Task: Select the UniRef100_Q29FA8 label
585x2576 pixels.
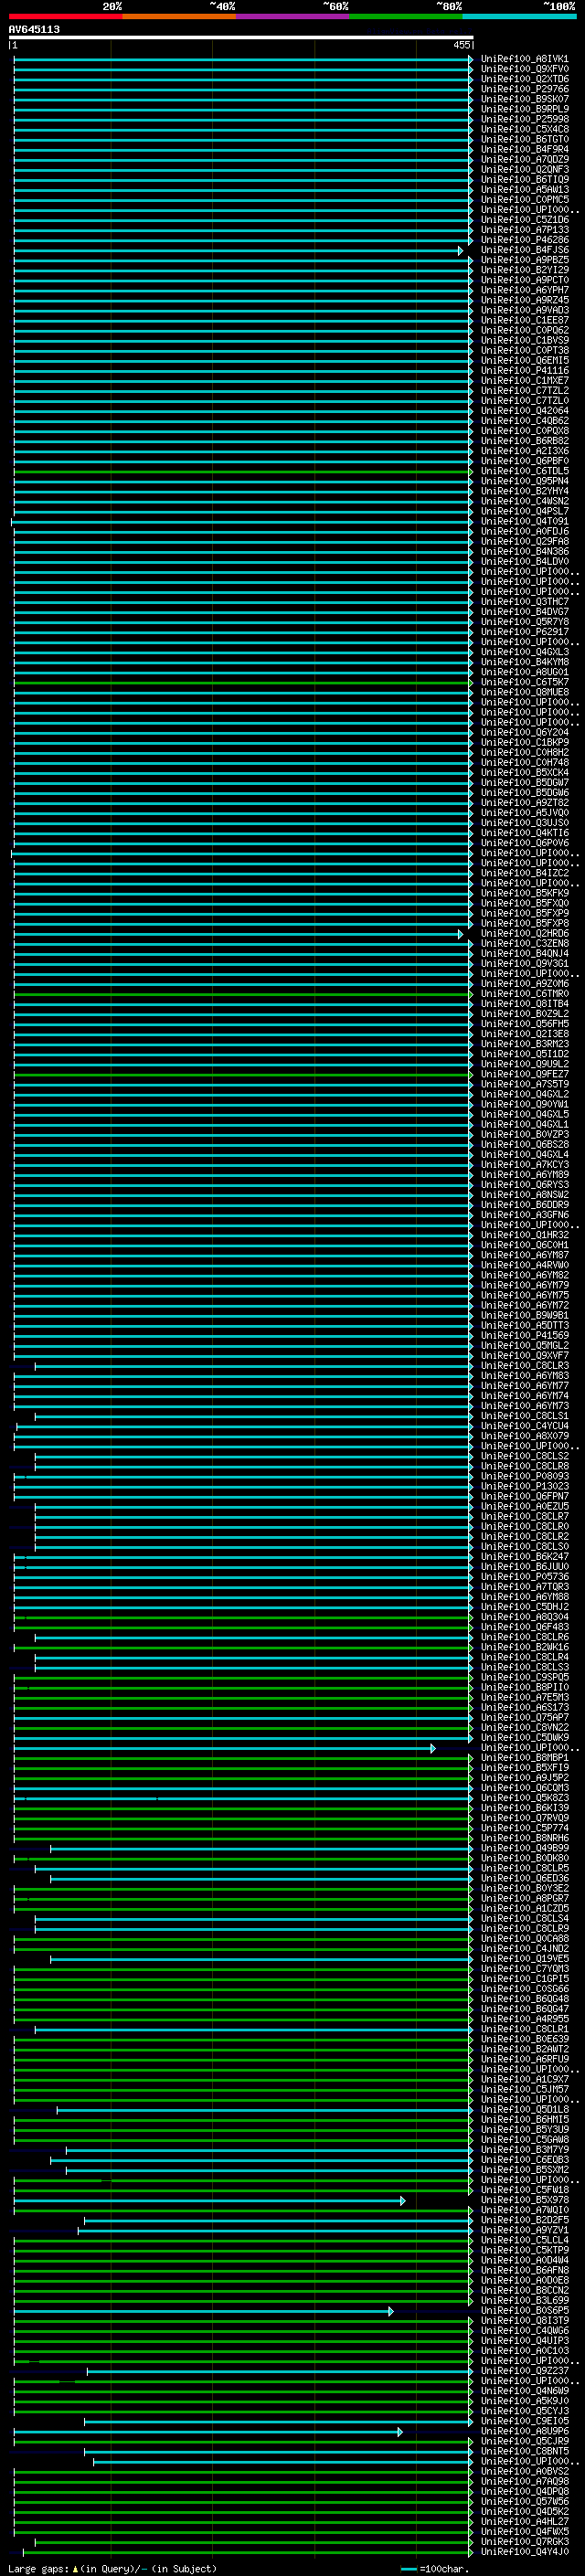Action: (x=524, y=542)
